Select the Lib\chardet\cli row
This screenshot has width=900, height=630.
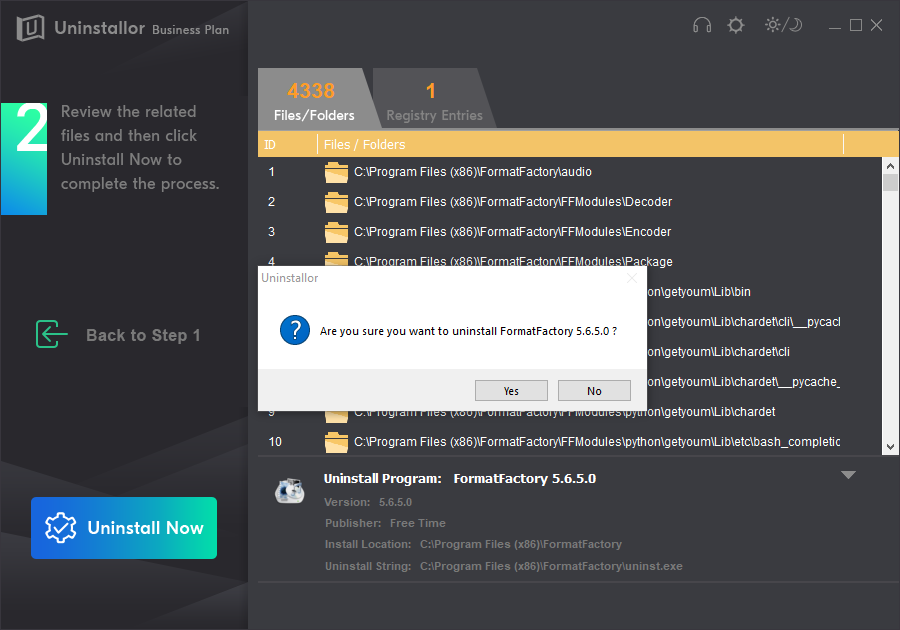click(x=763, y=352)
